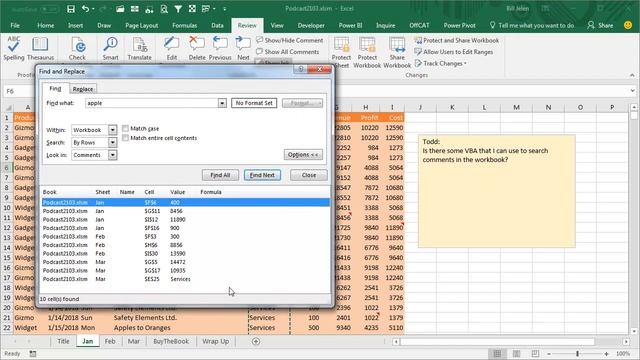Select result row with value 13590

pos(186,253)
